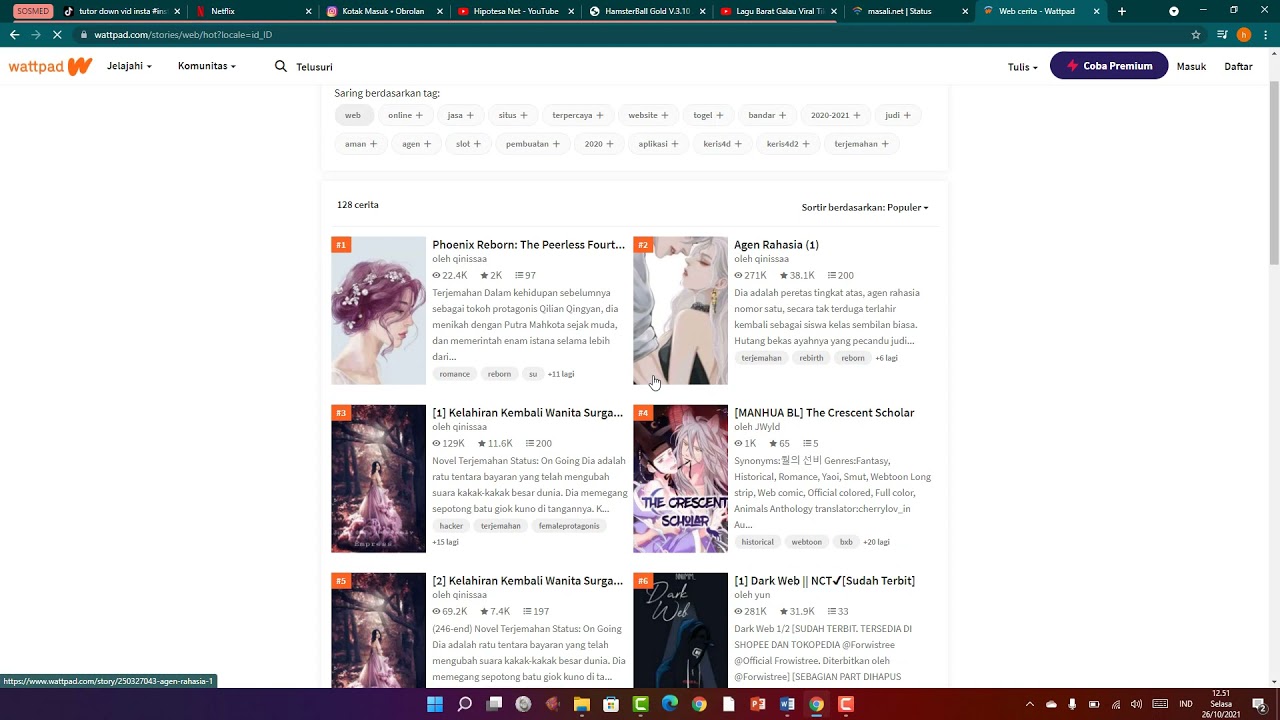The height and width of the screenshot is (720, 1280).
Task: Add the '2020-2021' tag filter
Action: point(835,115)
